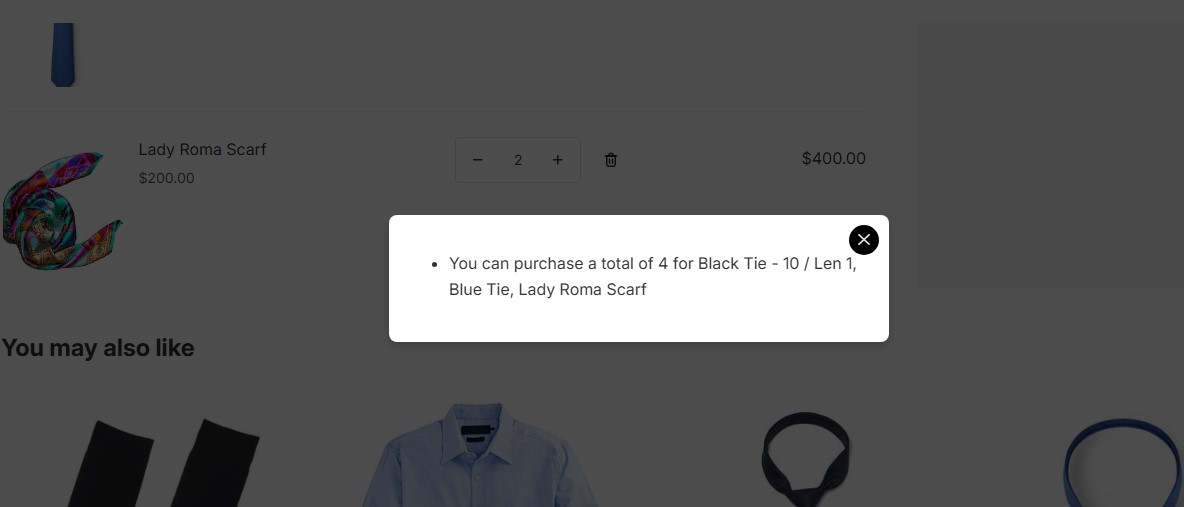This screenshot has width=1184, height=507.
Task: Decrease Lady Roma Scarf quantity
Action: pyautogui.click(x=478, y=160)
